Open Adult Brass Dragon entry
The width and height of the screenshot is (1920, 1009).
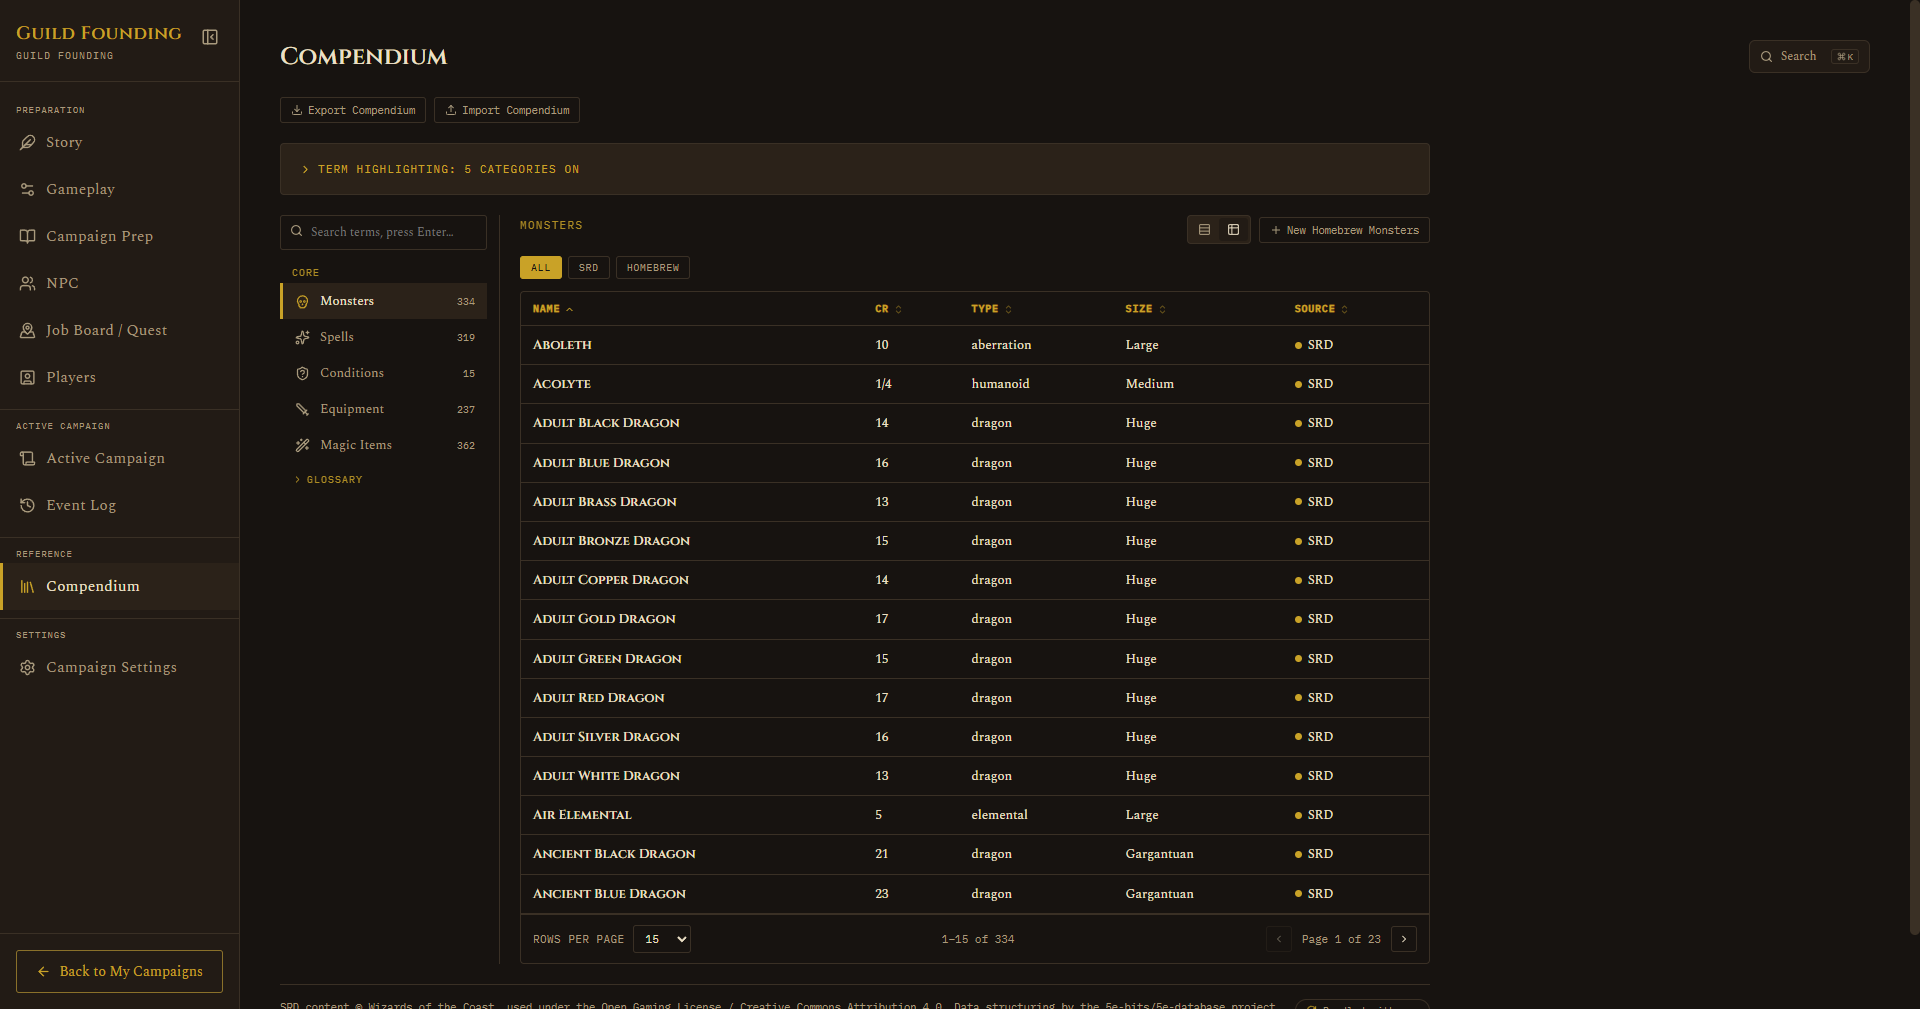click(975, 502)
